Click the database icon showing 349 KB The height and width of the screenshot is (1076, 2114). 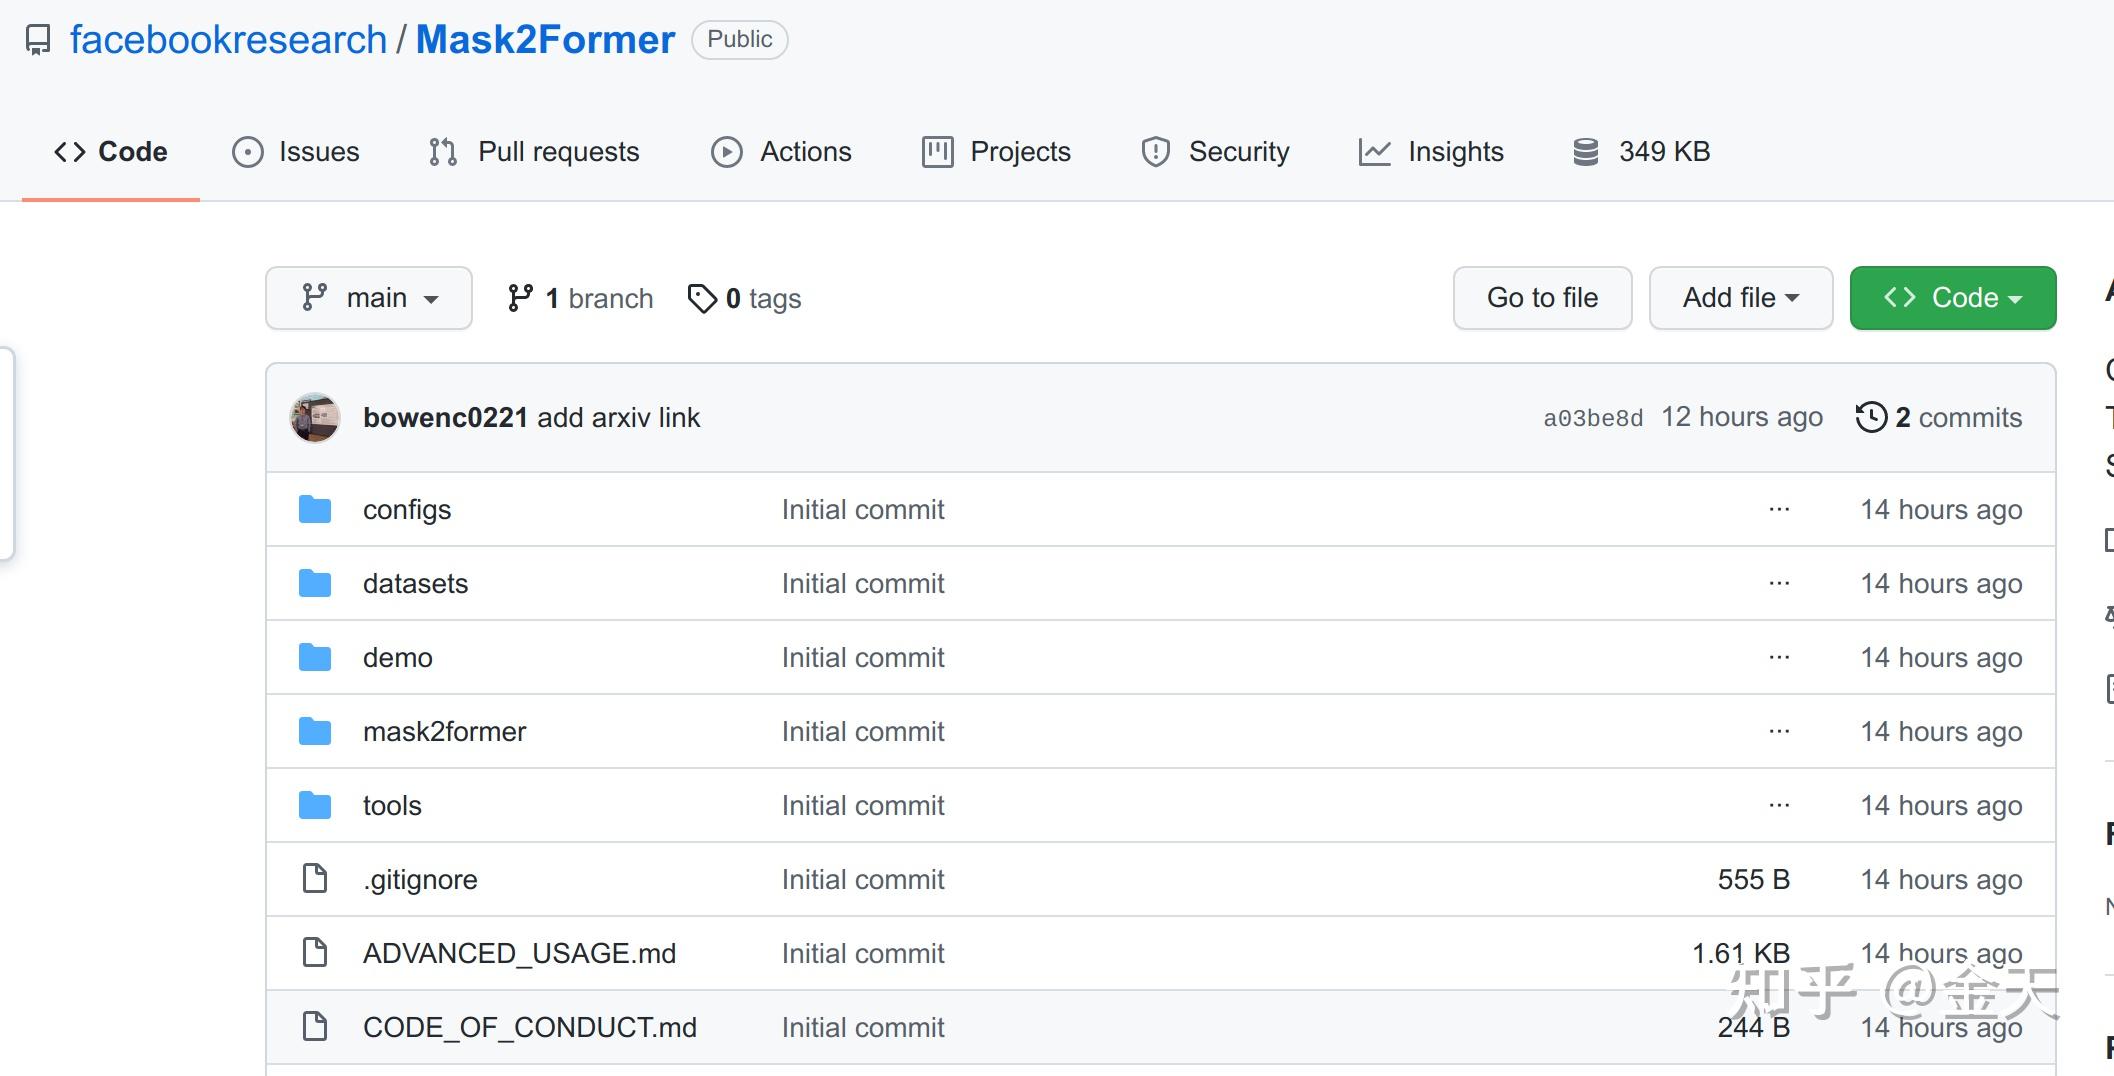[x=1586, y=152]
